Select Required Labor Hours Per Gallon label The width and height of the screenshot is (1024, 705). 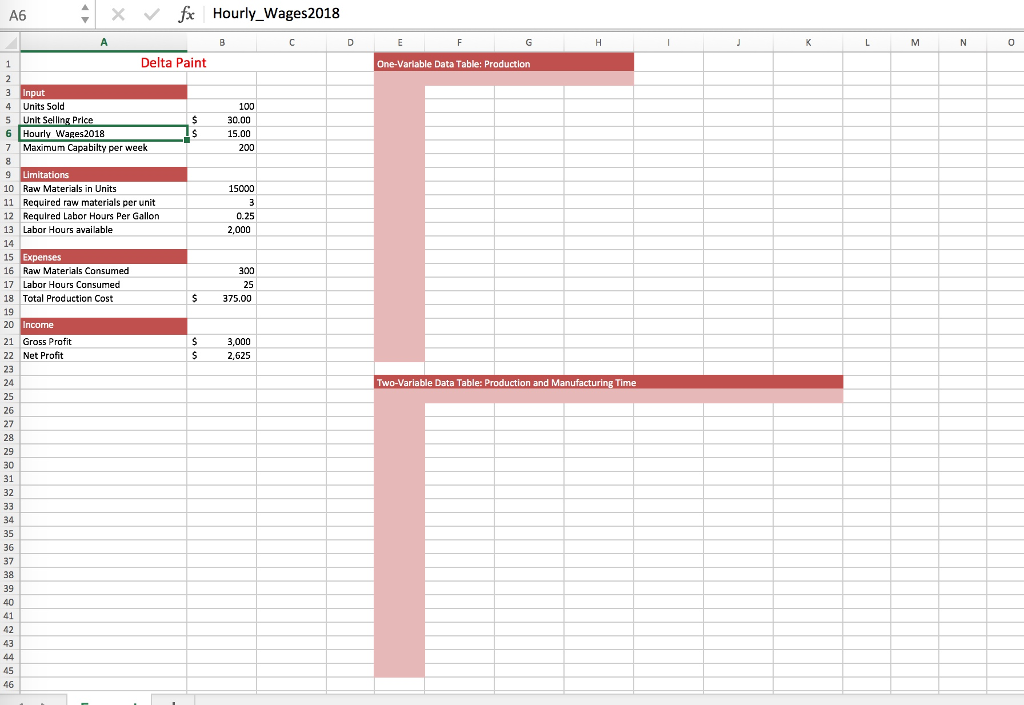104,216
